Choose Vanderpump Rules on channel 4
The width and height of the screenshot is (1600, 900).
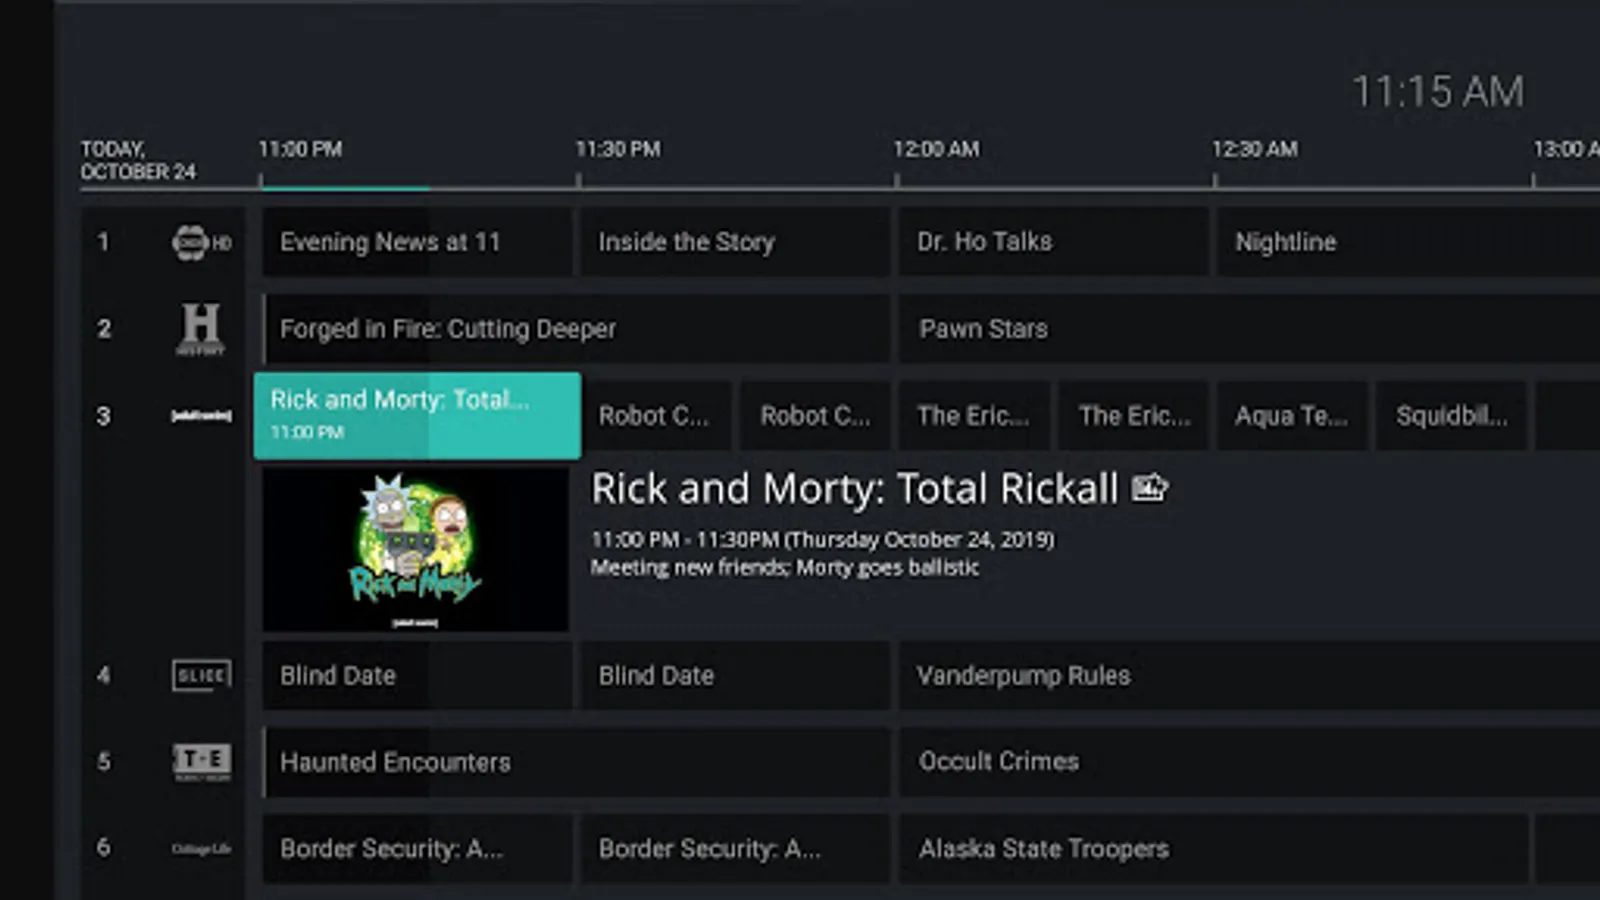coord(1250,675)
